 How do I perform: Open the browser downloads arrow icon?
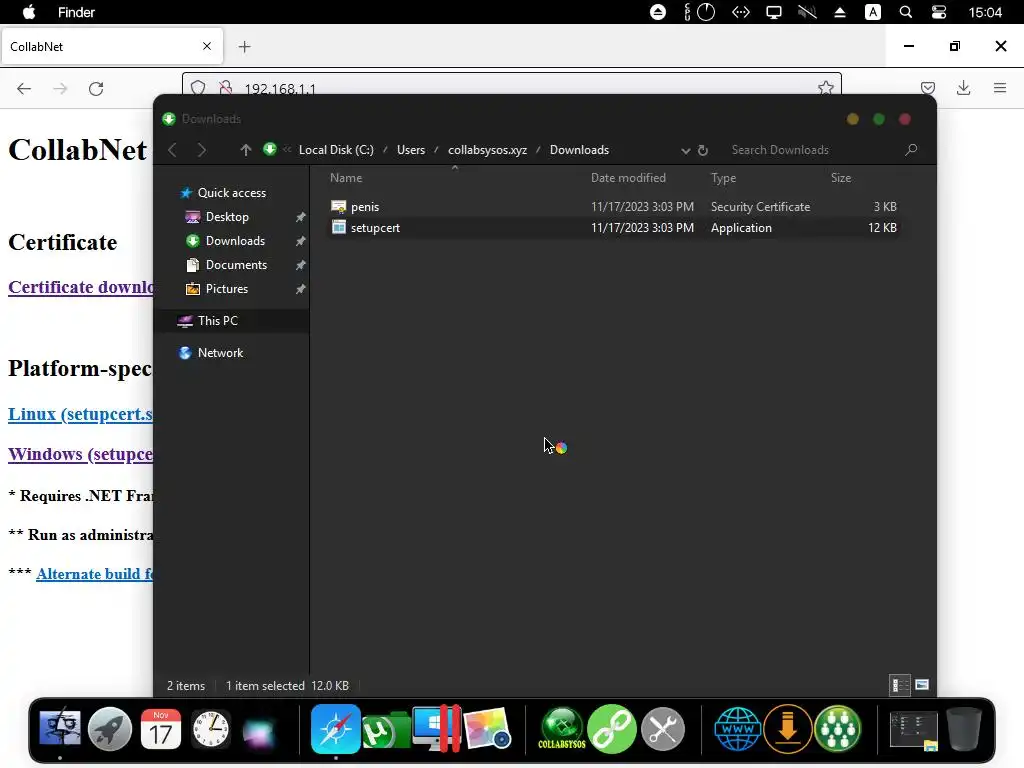[963, 88]
